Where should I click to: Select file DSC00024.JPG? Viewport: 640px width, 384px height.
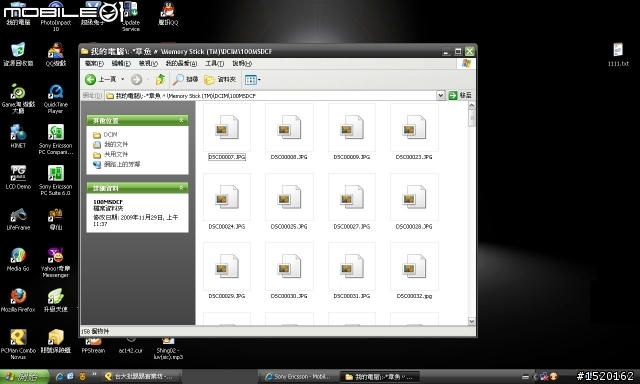[x=227, y=202]
